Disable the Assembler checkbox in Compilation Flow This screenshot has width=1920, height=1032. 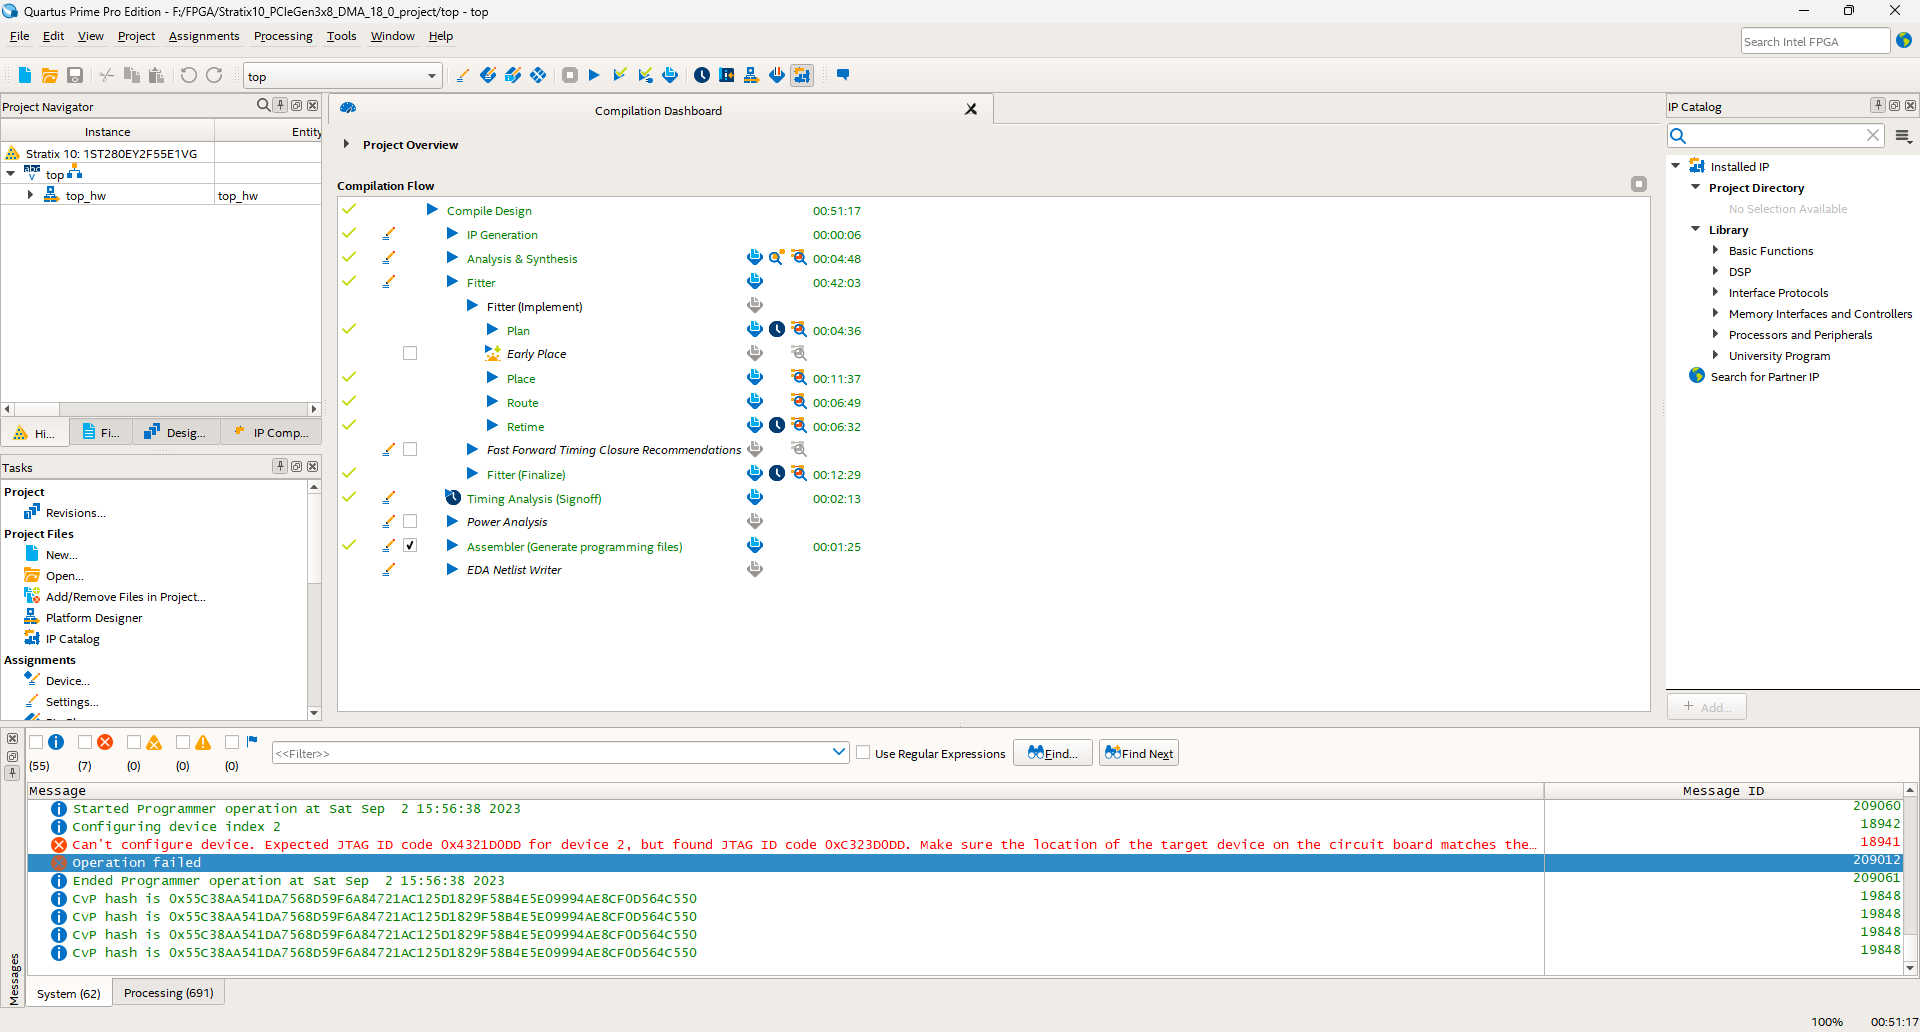pyautogui.click(x=410, y=545)
